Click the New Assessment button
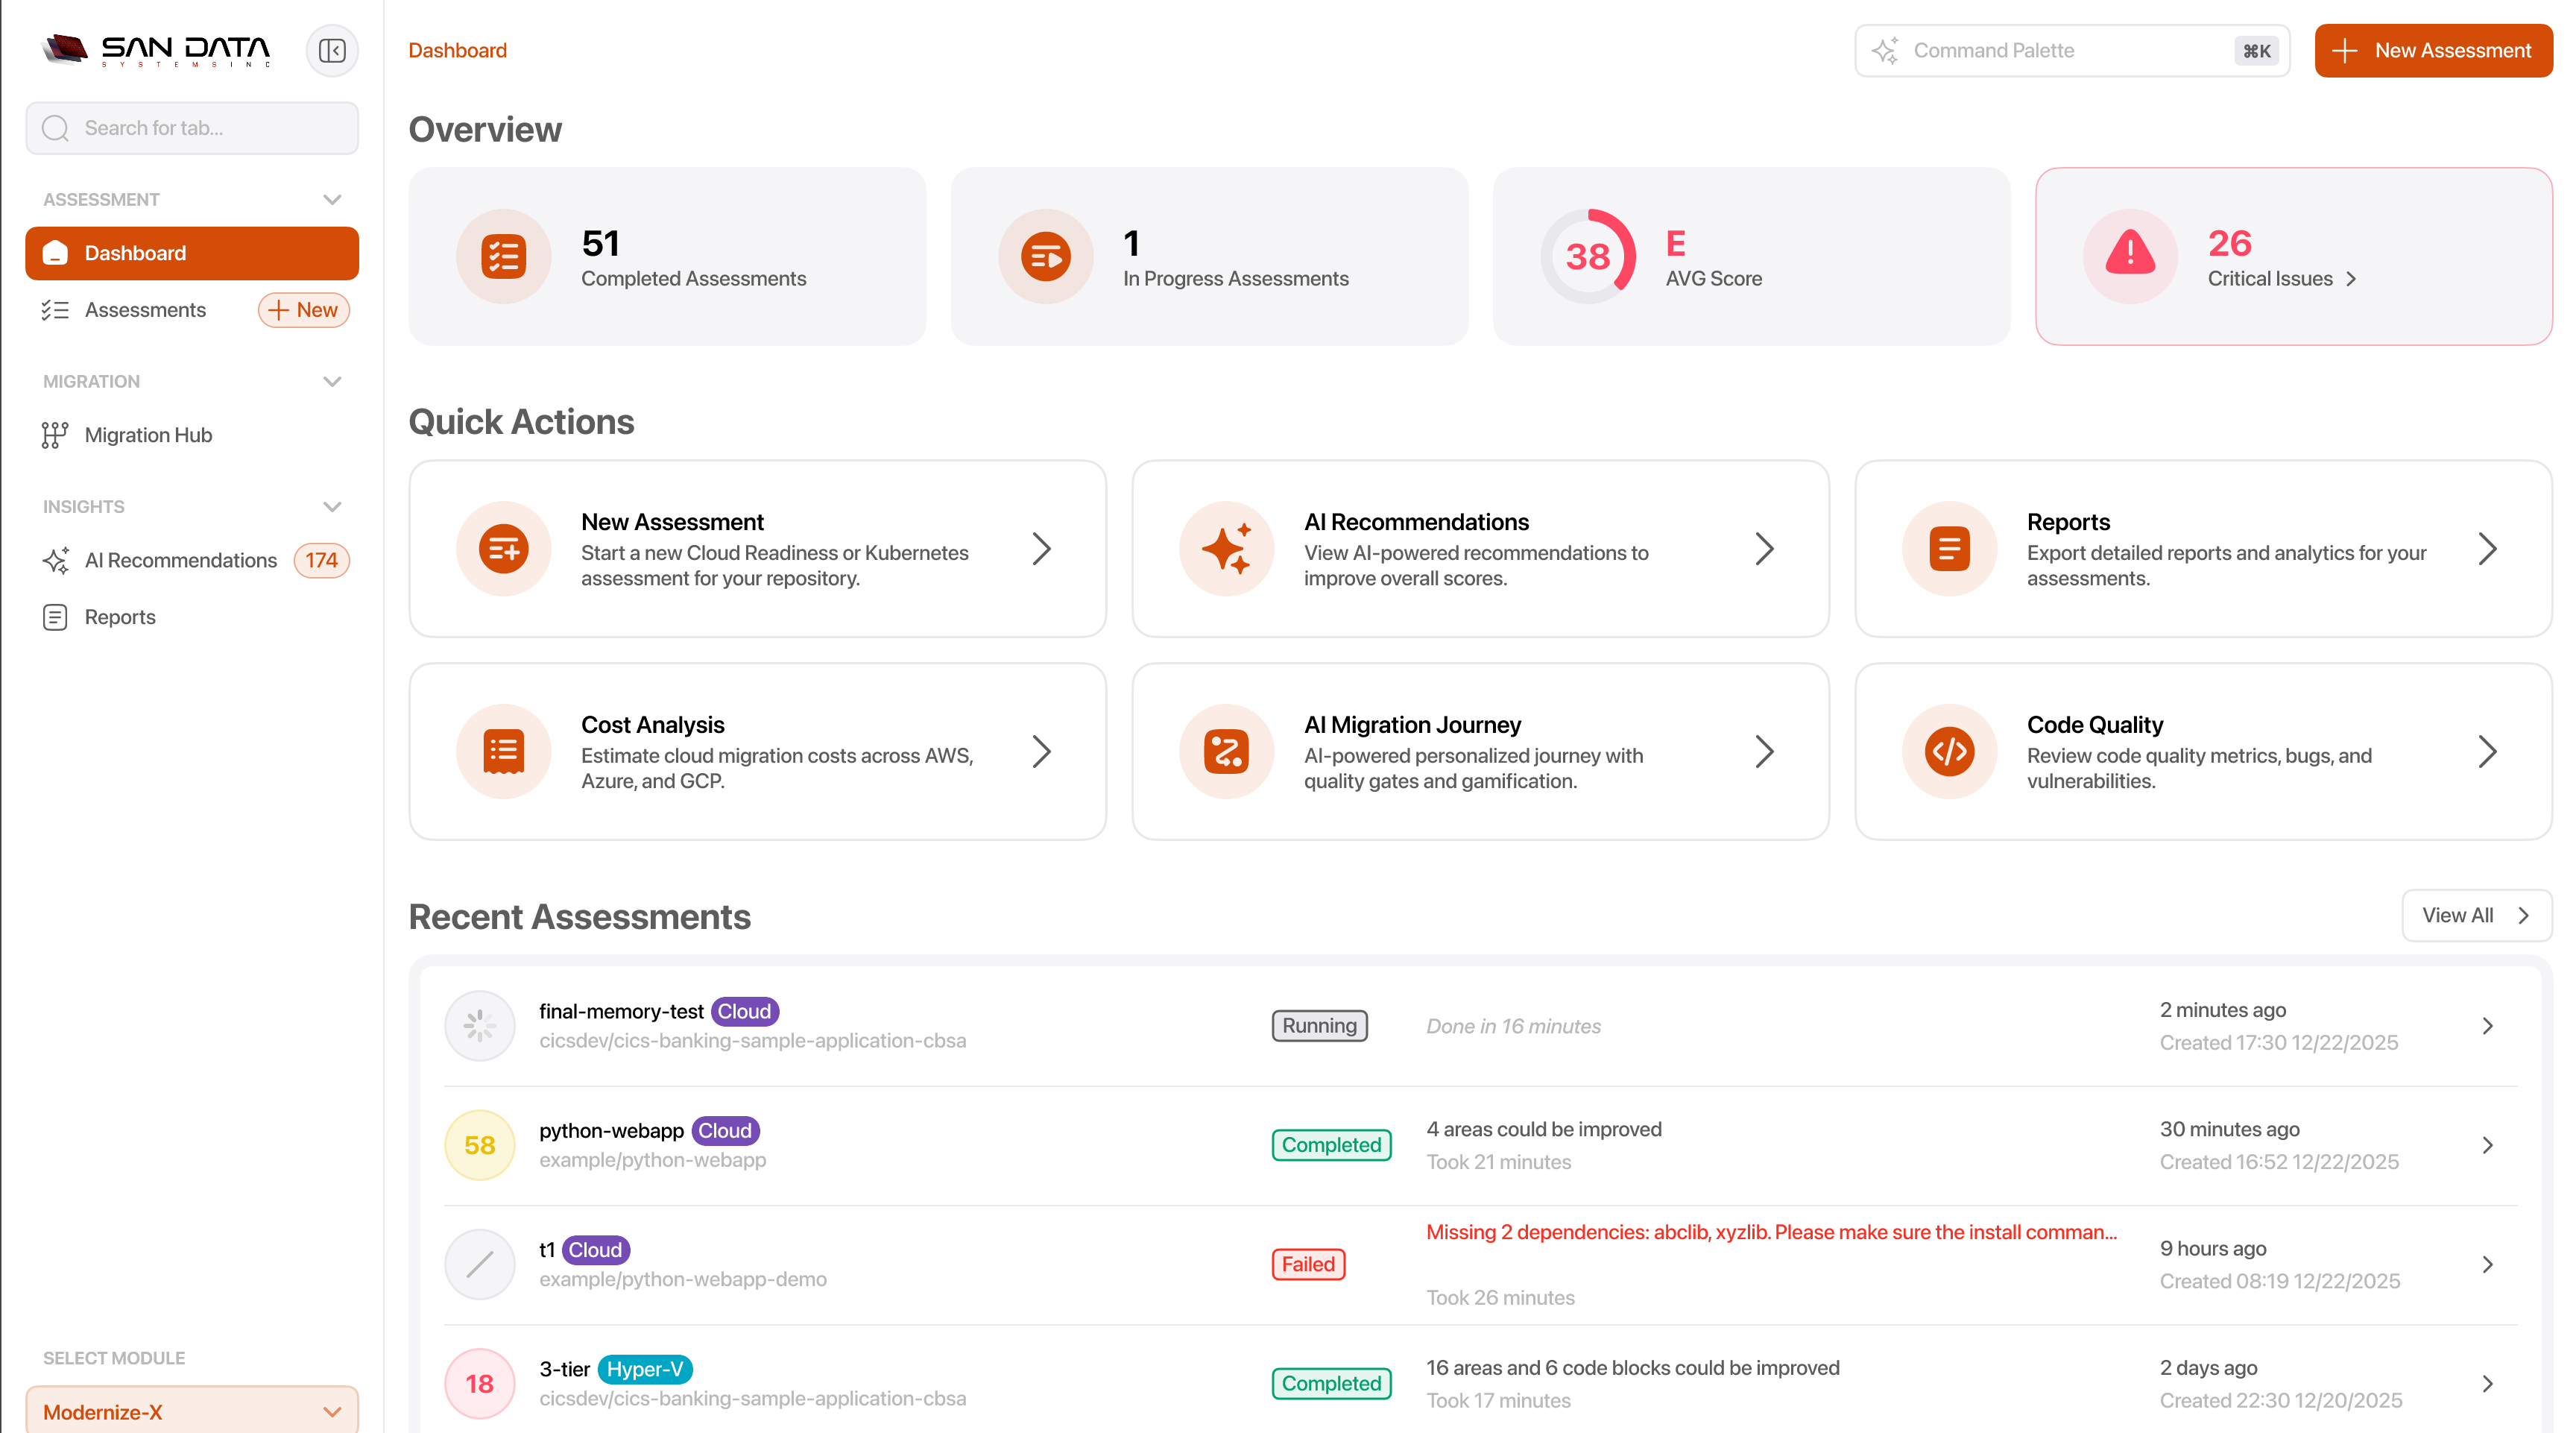The width and height of the screenshot is (2576, 1433). (2434, 50)
